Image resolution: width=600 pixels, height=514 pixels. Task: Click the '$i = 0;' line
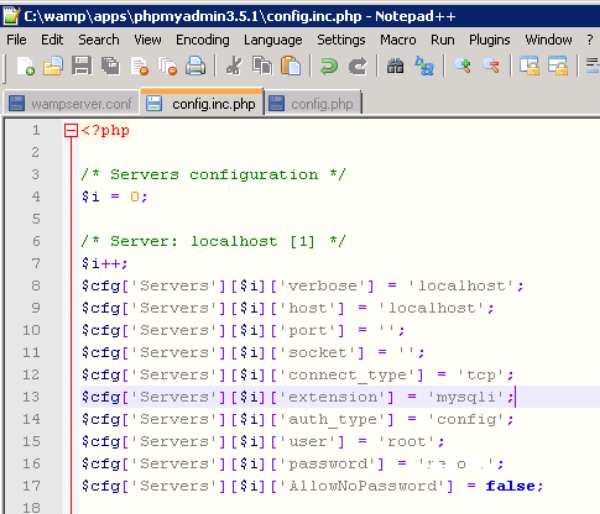tap(114, 197)
